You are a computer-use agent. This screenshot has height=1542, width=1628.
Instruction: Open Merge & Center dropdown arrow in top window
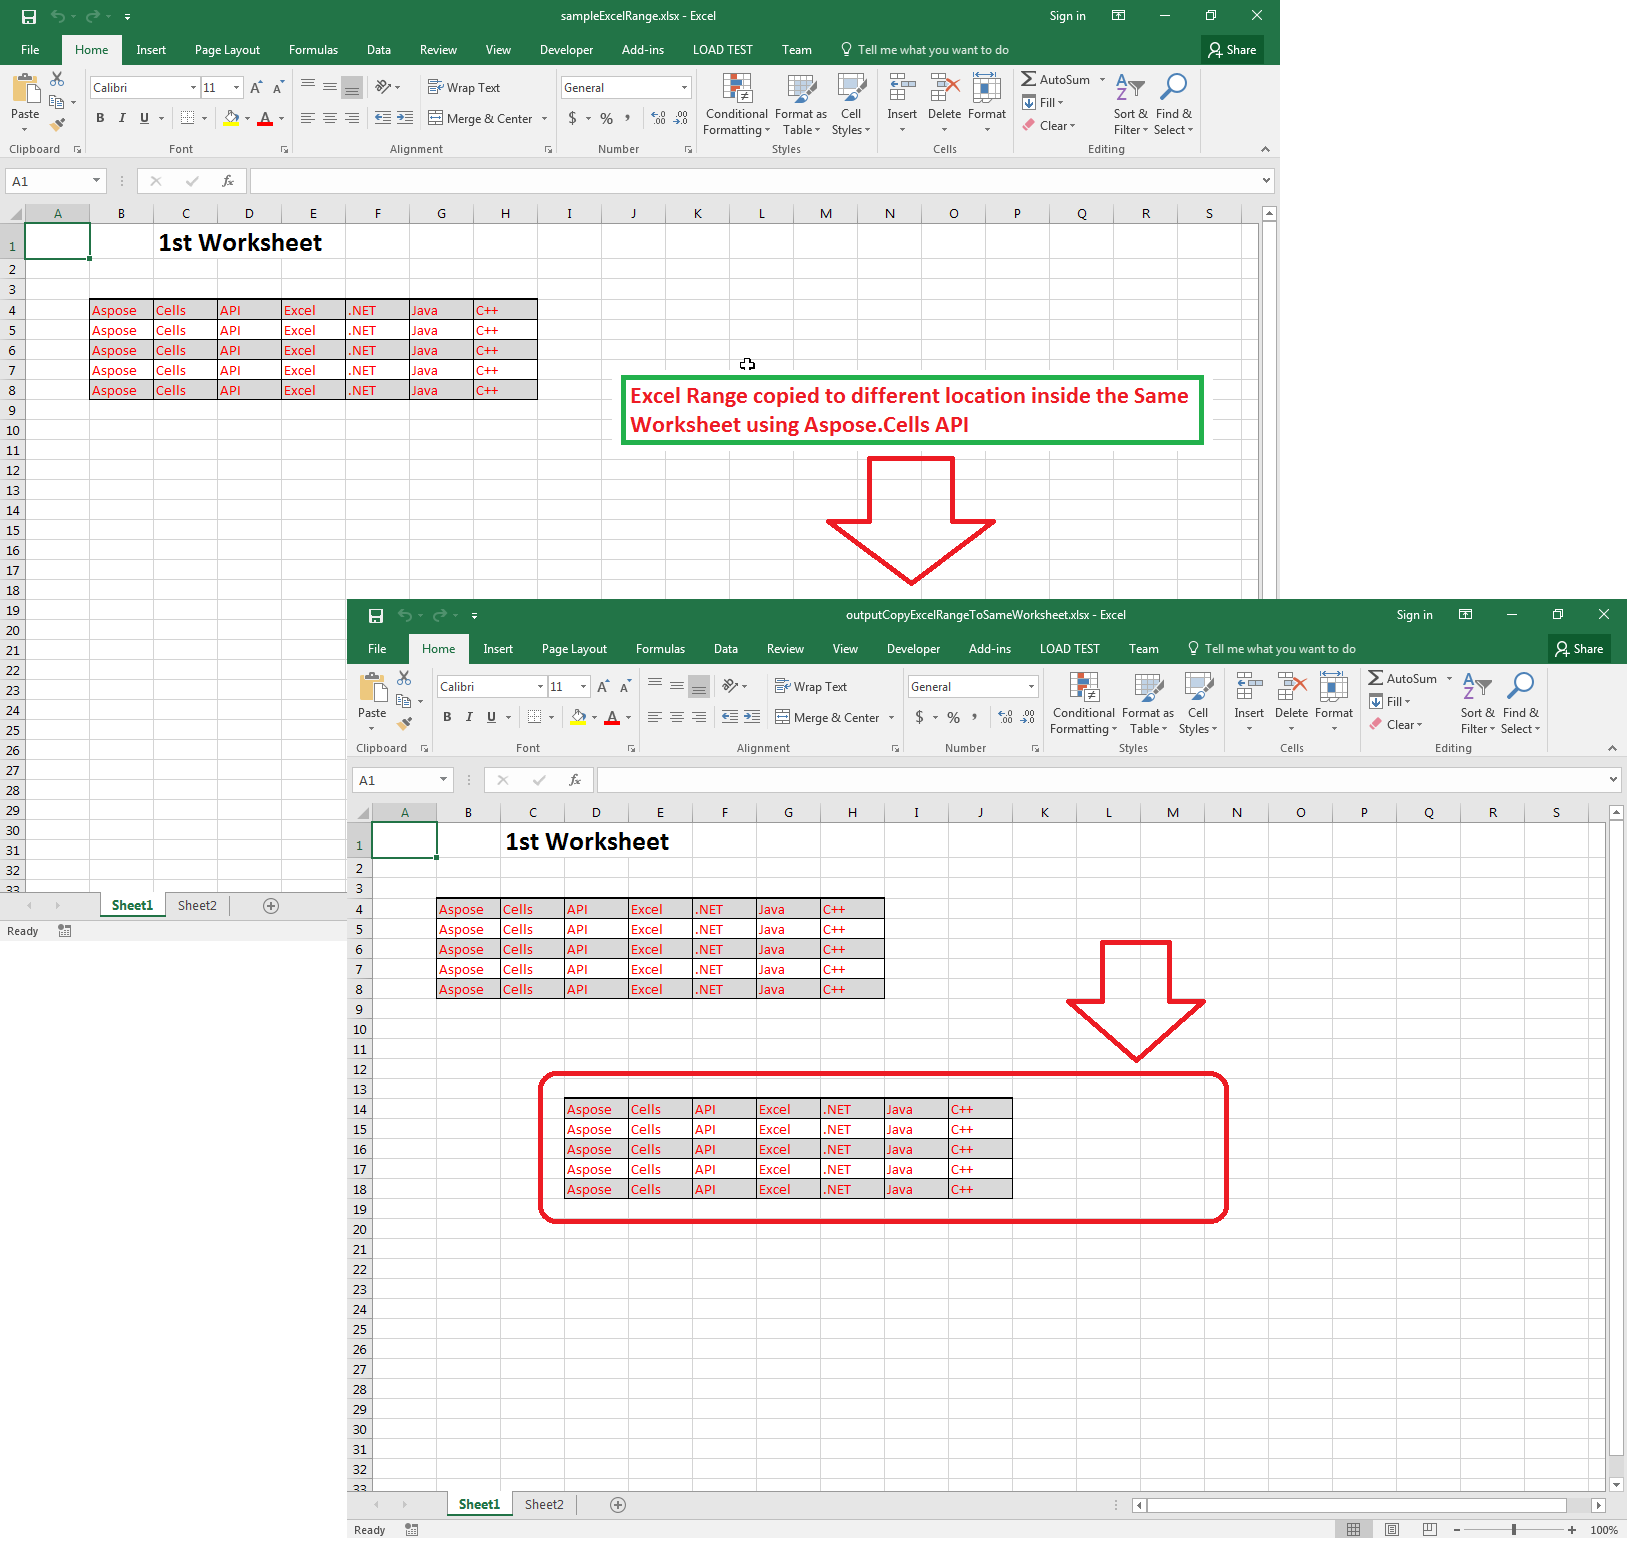tap(545, 118)
